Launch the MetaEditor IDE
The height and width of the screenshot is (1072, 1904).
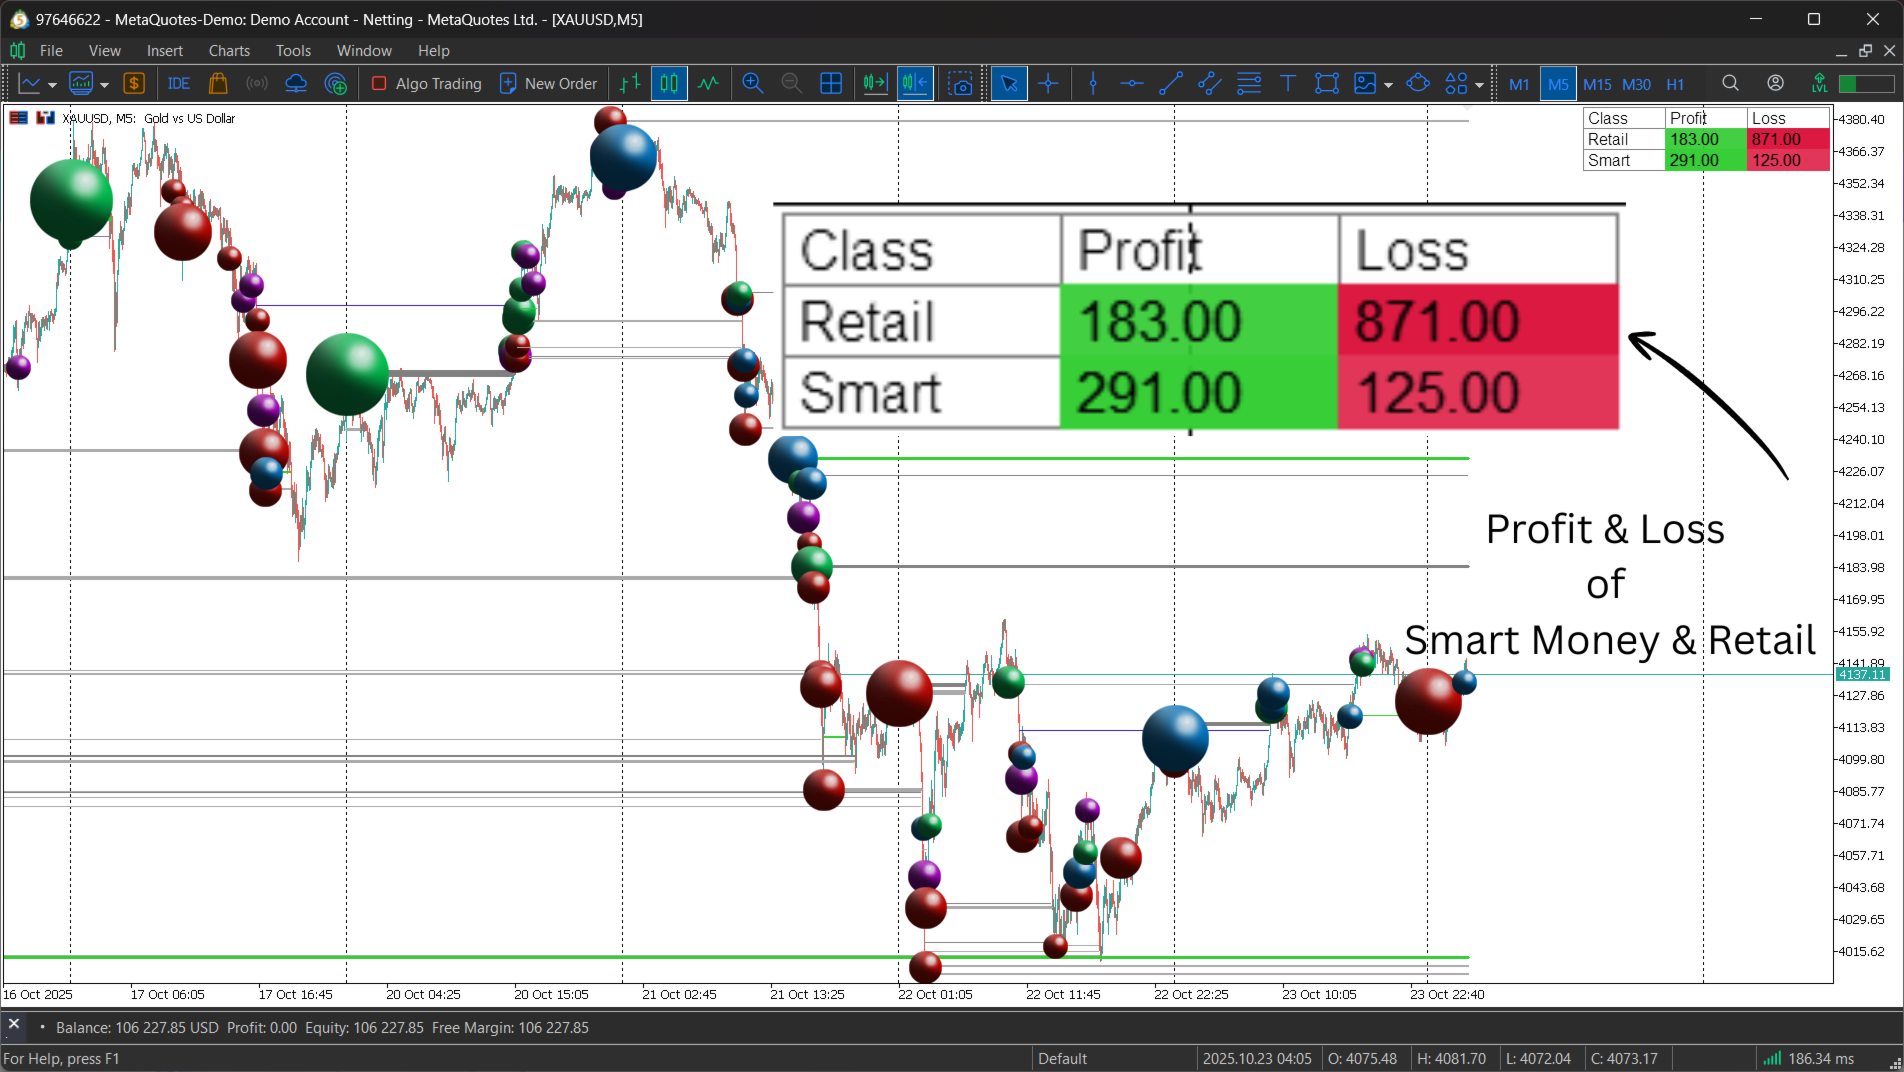pyautogui.click(x=179, y=84)
